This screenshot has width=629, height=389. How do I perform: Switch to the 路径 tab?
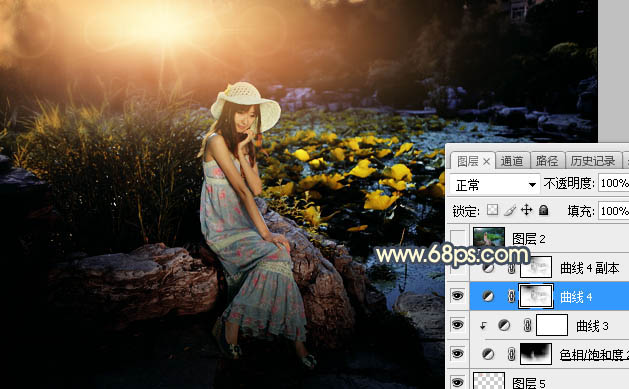(547, 161)
